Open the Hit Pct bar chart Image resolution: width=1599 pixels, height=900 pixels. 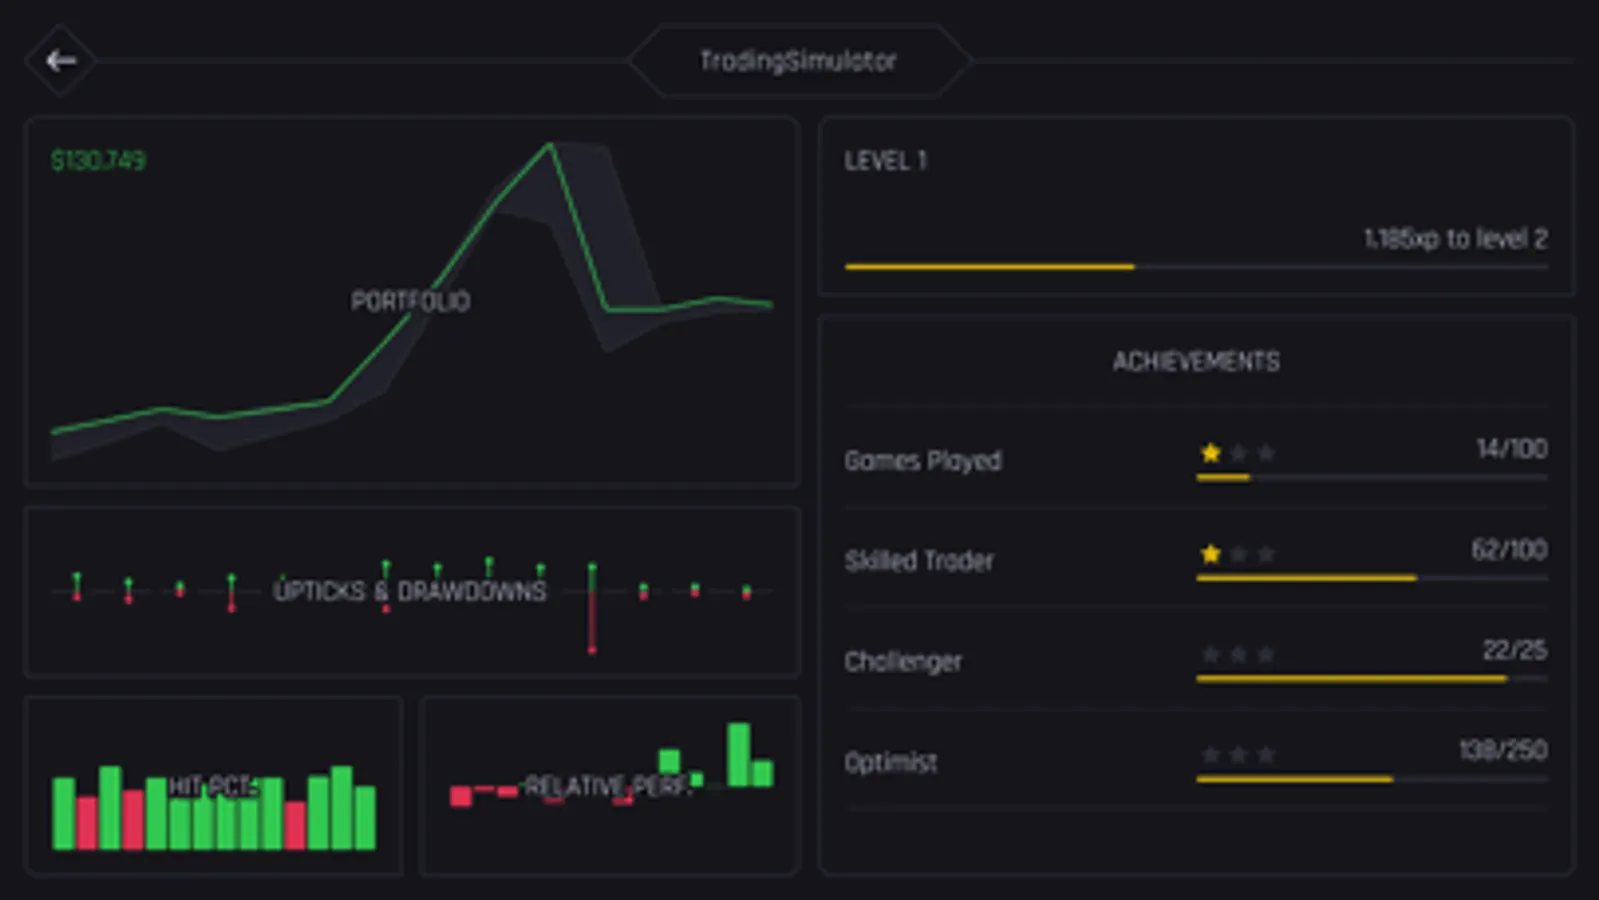[x=214, y=786]
